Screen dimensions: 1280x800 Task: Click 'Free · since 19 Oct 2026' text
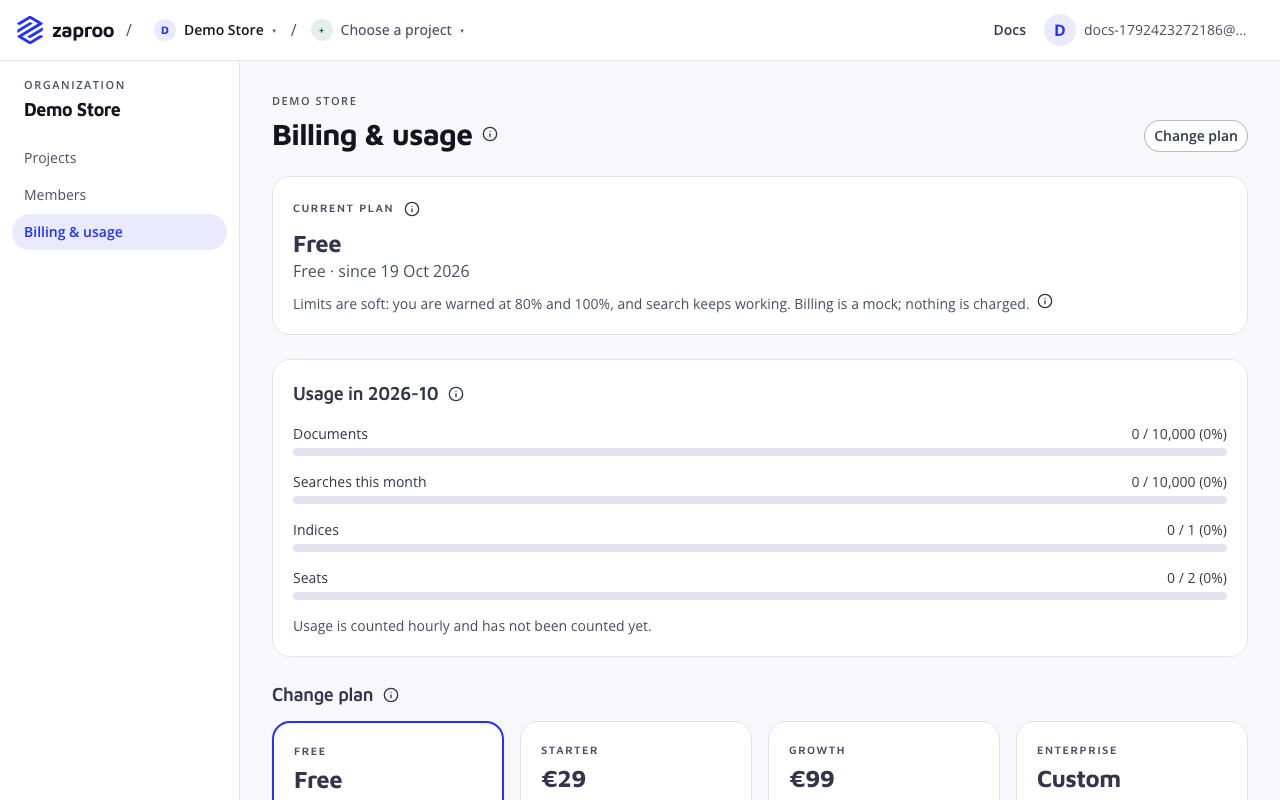tap(381, 271)
